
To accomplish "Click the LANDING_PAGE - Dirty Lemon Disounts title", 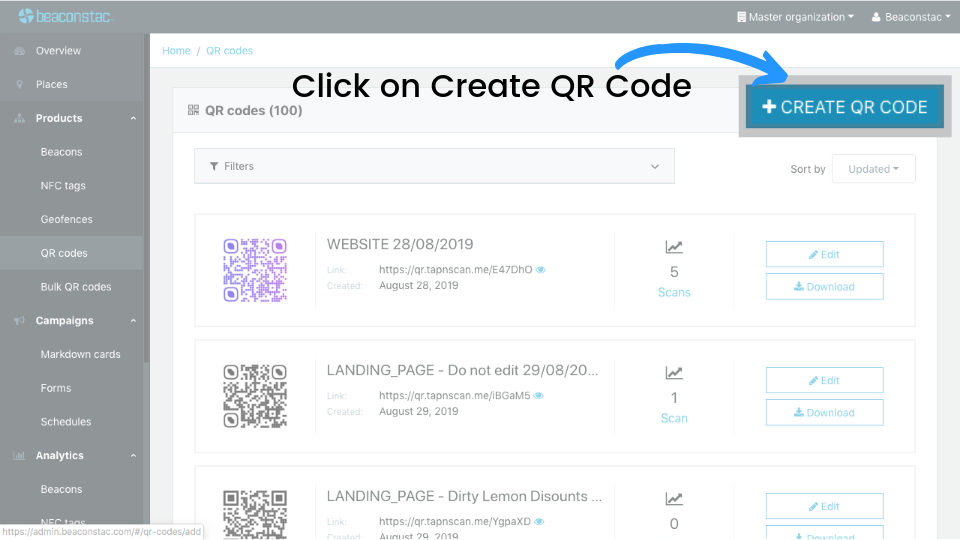I will [464, 496].
